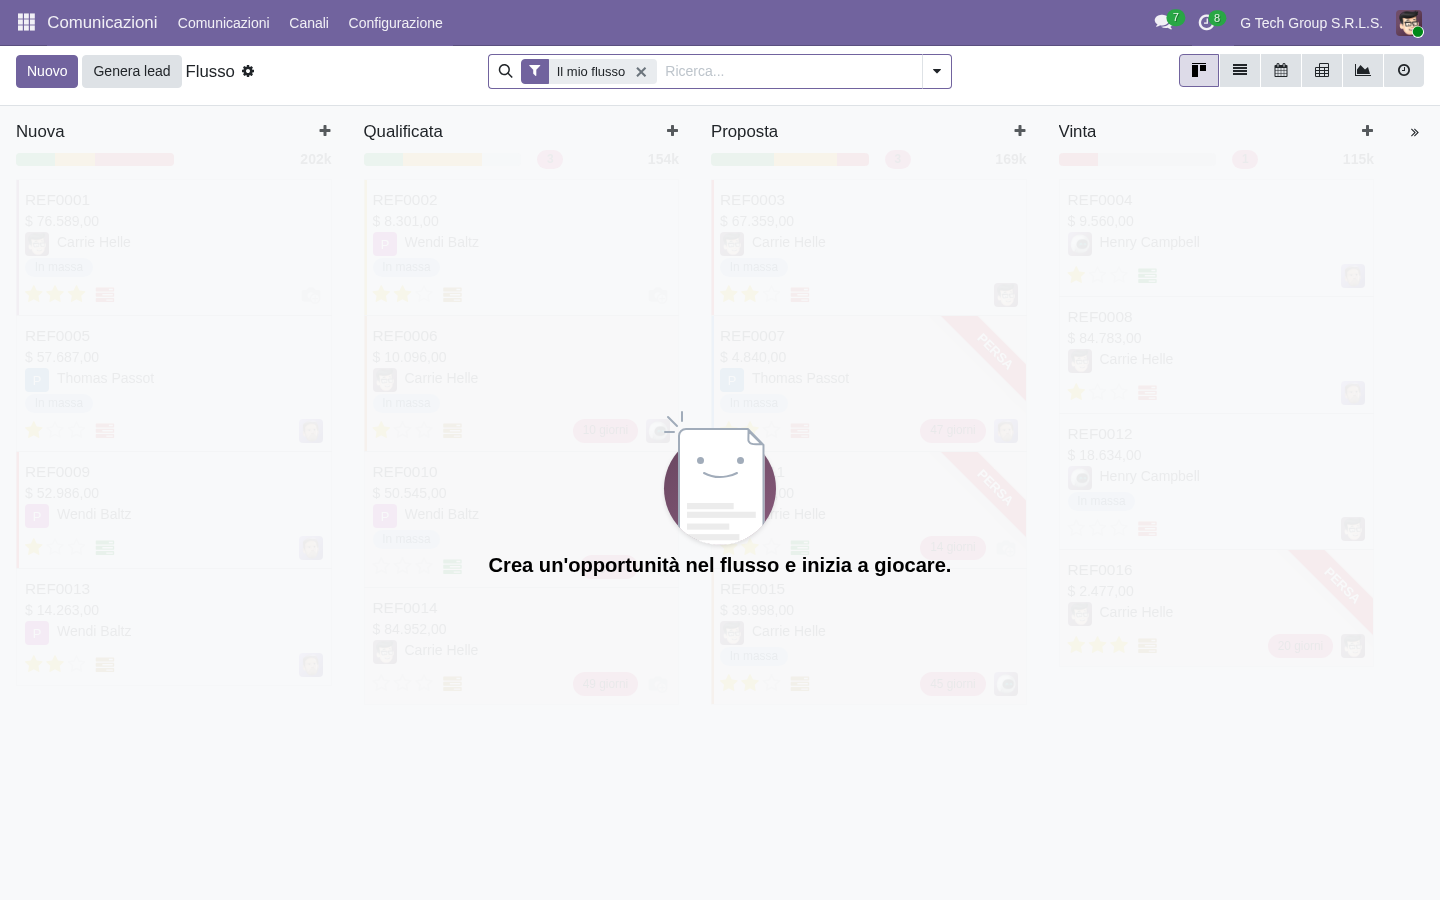1440x900 pixels.
Task: Open the REF0004 opportunity card
Action: (1216, 238)
